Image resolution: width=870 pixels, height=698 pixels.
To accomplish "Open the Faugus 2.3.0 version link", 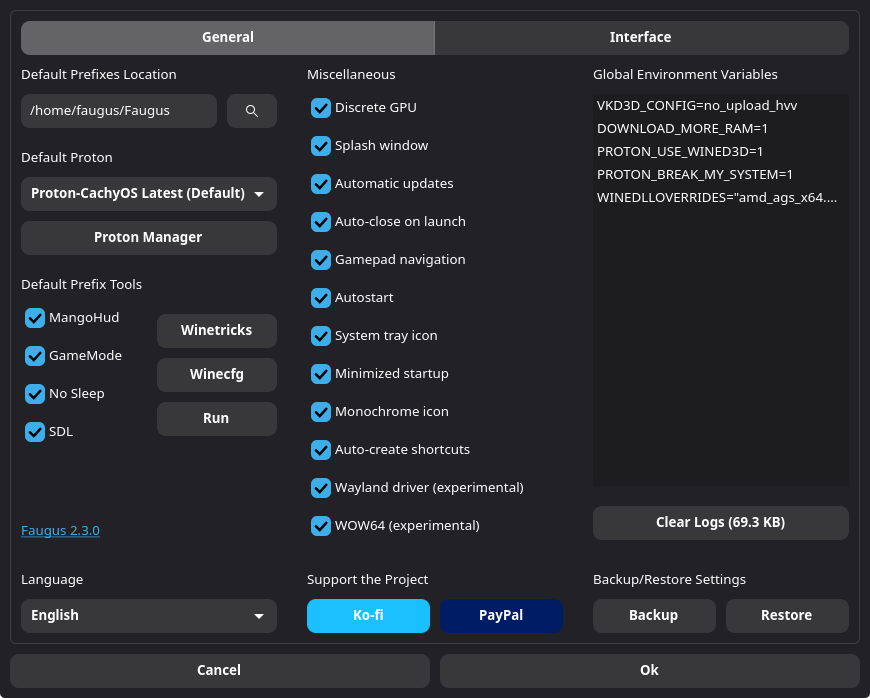I will click(60, 530).
